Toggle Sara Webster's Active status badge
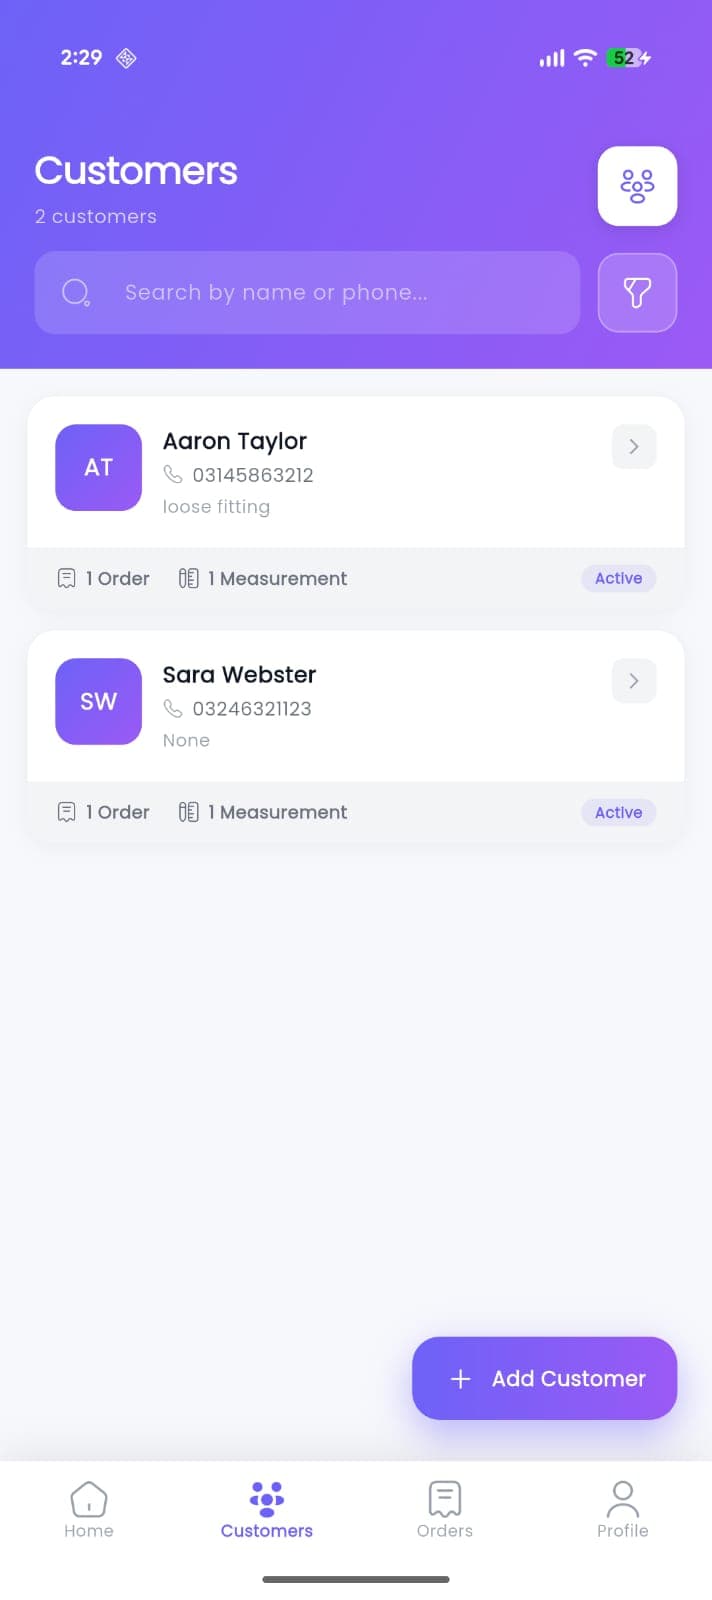712x1600 pixels. [x=618, y=812]
